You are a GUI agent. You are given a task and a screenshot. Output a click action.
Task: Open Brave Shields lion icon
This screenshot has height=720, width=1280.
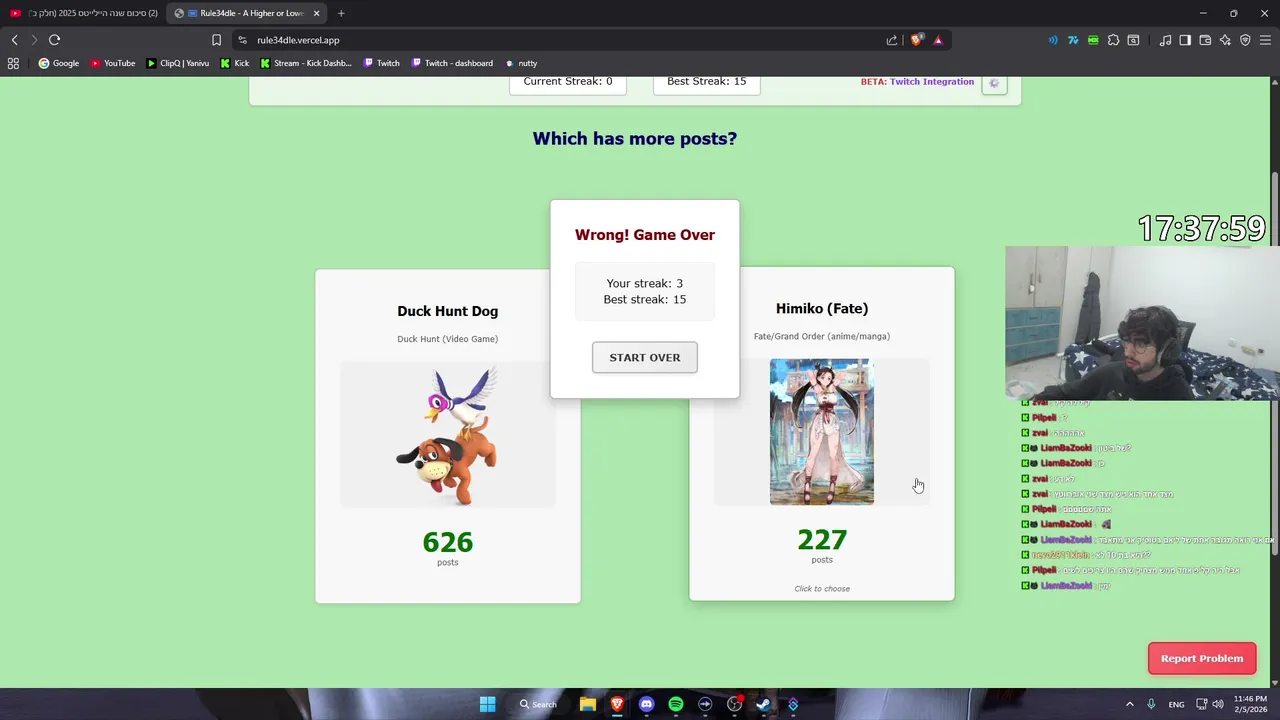point(916,40)
